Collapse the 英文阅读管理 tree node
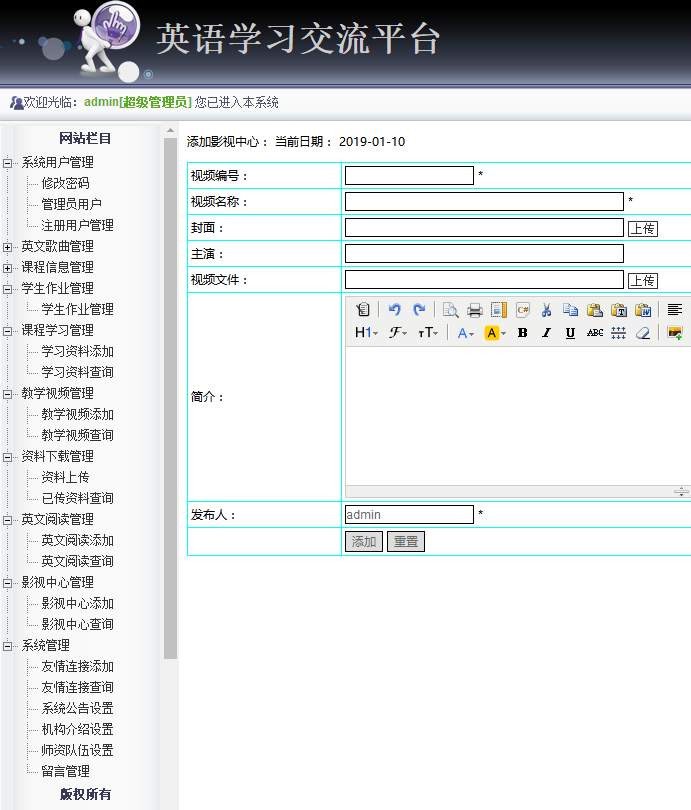This screenshot has width=691, height=810. pyautogui.click(x=7, y=520)
